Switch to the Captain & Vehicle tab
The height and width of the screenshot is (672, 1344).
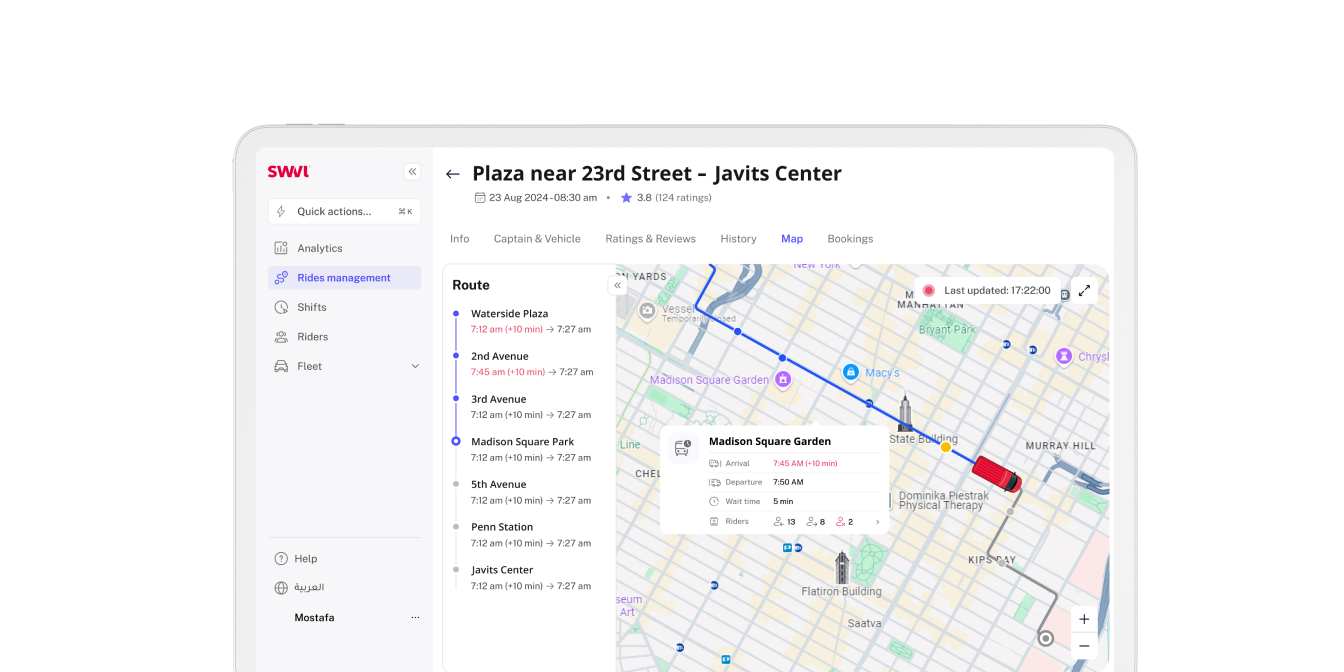click(537, 239)
